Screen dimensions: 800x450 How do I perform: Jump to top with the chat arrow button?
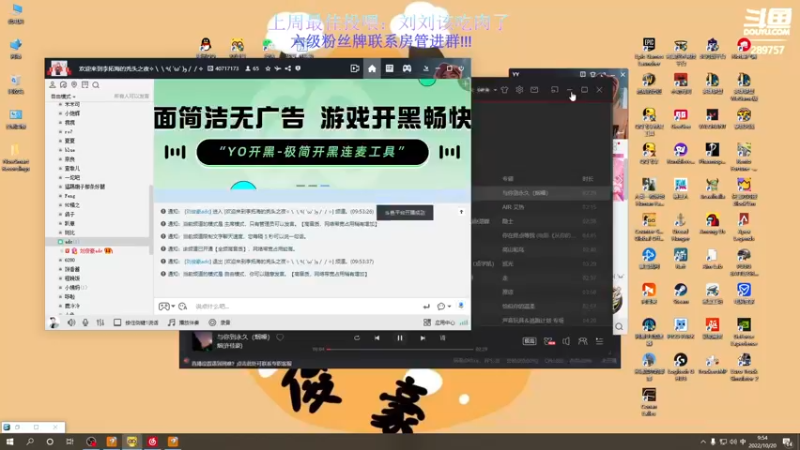(461, 212)
